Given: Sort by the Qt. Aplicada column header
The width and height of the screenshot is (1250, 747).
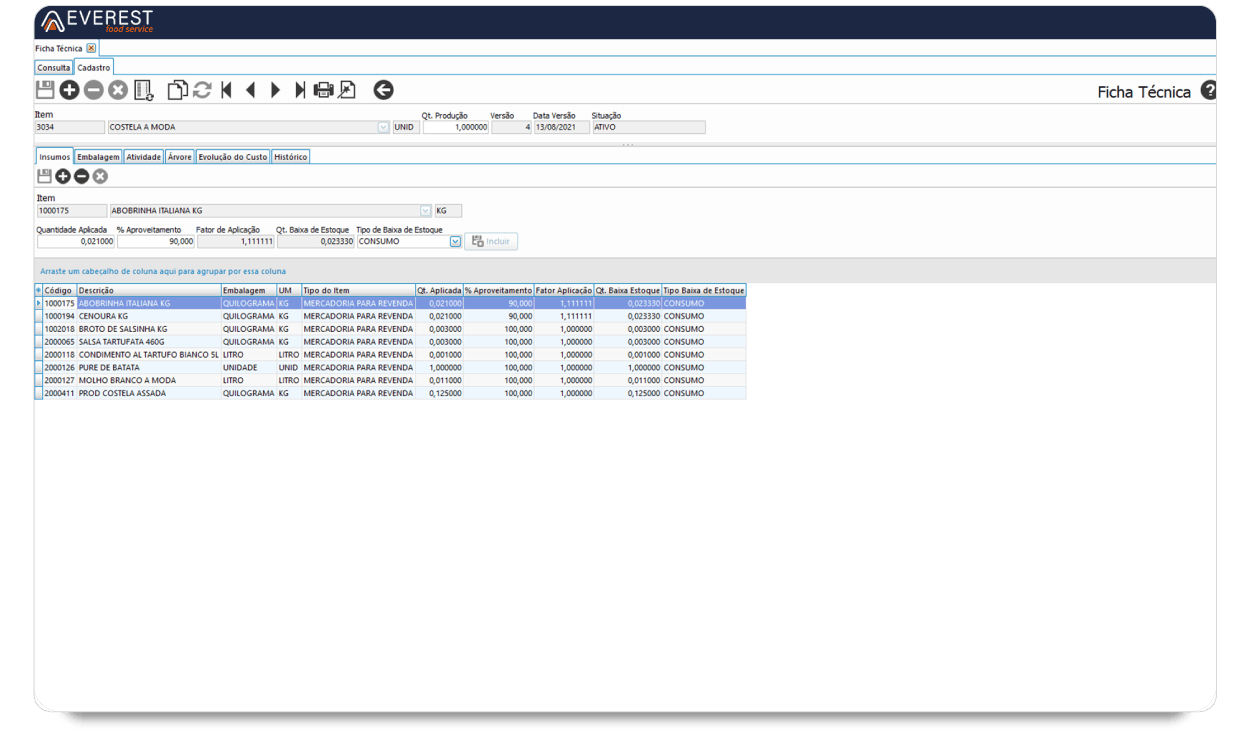Looking at the screenshot, I should [x=439, y=290].
